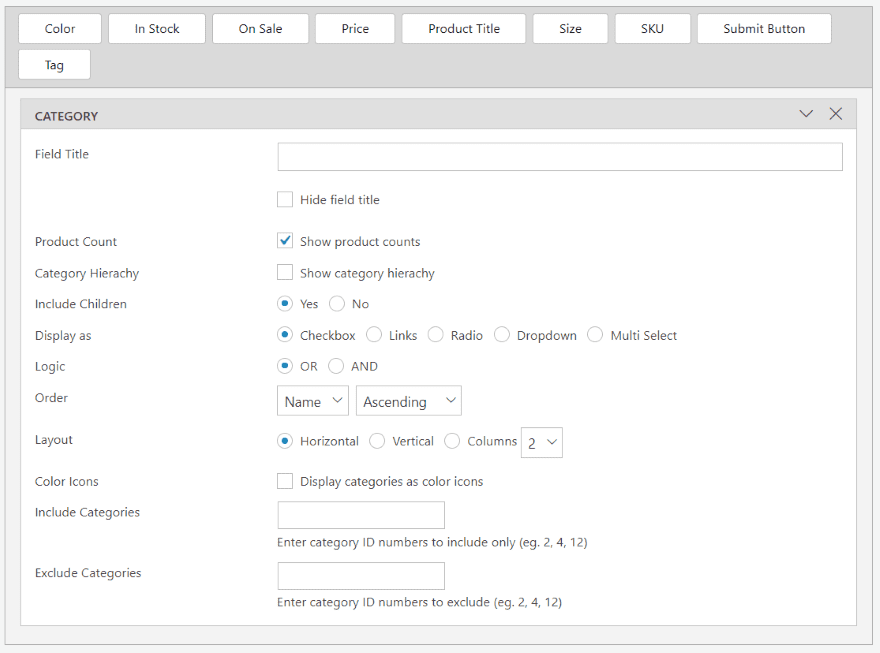880x653 pixels.
Task: Choose Dropdown as display type
Action: (x=502, y=335)
